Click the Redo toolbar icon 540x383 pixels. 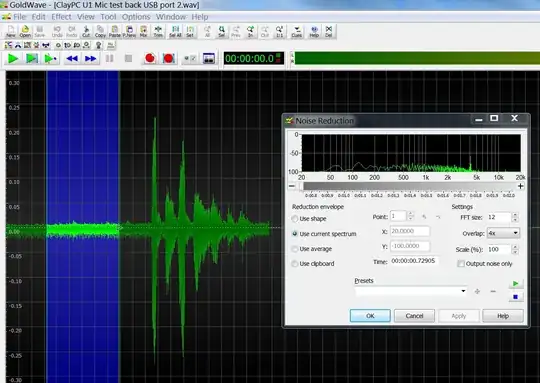71,31
